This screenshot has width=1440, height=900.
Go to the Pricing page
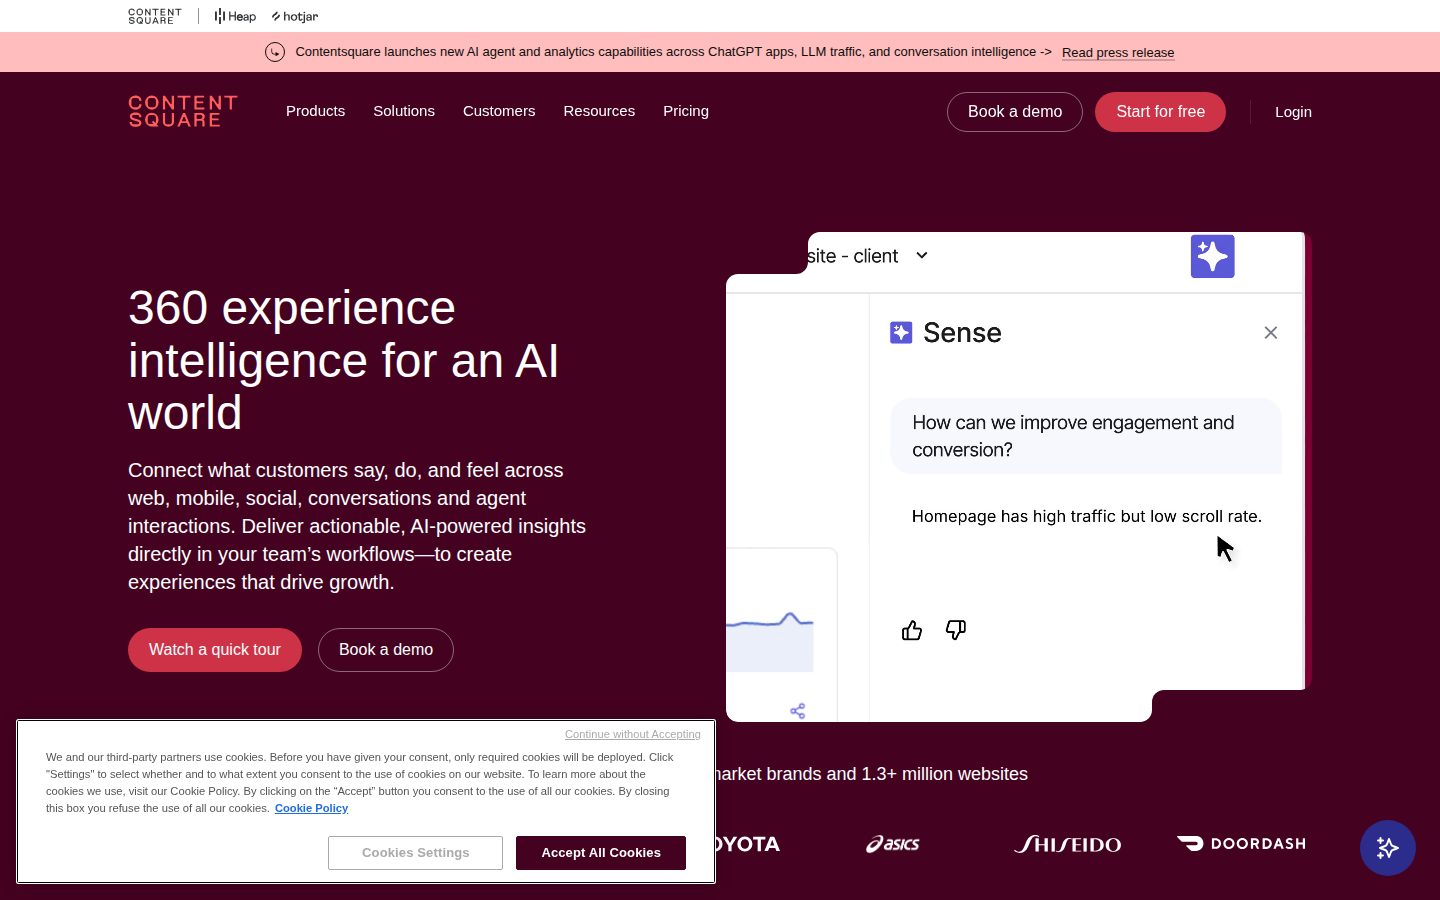pyautogui.click(x=686, y=111)
